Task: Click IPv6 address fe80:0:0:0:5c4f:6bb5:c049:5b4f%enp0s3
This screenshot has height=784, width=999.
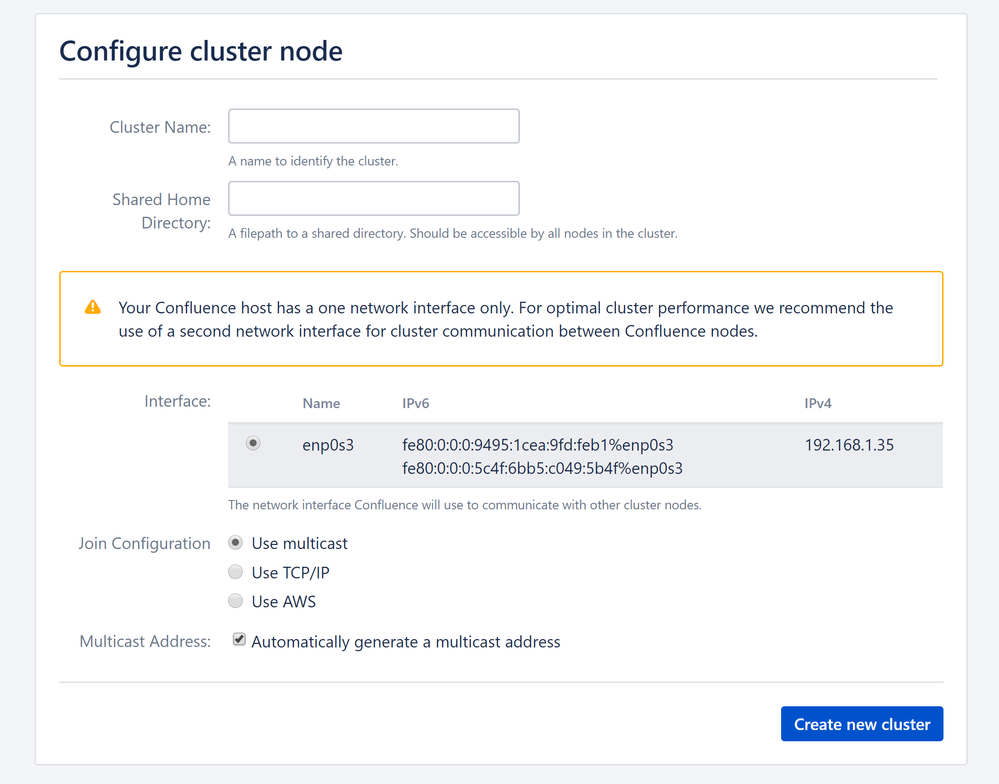Action: (542, 469)
